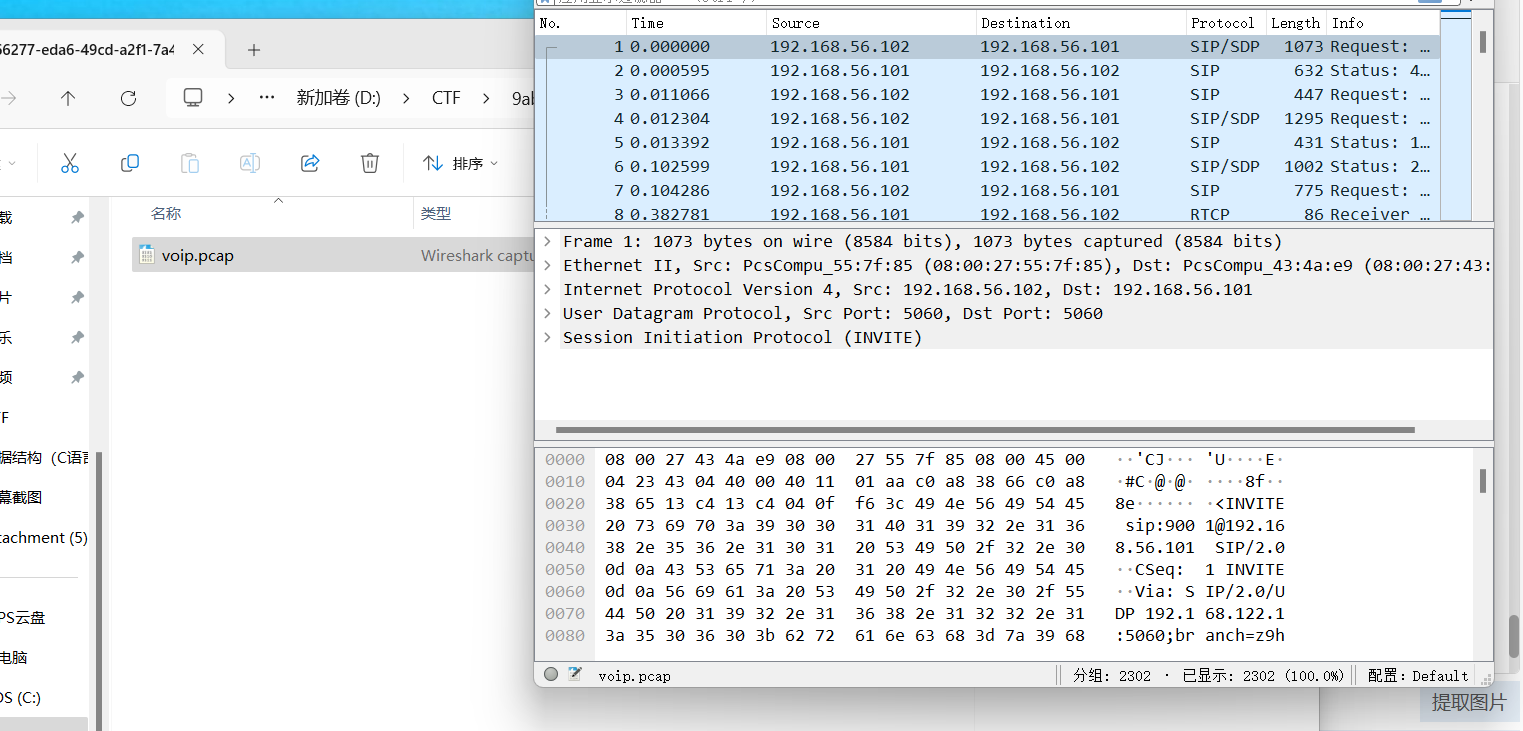1523x731 pixels.
Task: Cut the selected file with scissors icon
Action: (69, 163)
